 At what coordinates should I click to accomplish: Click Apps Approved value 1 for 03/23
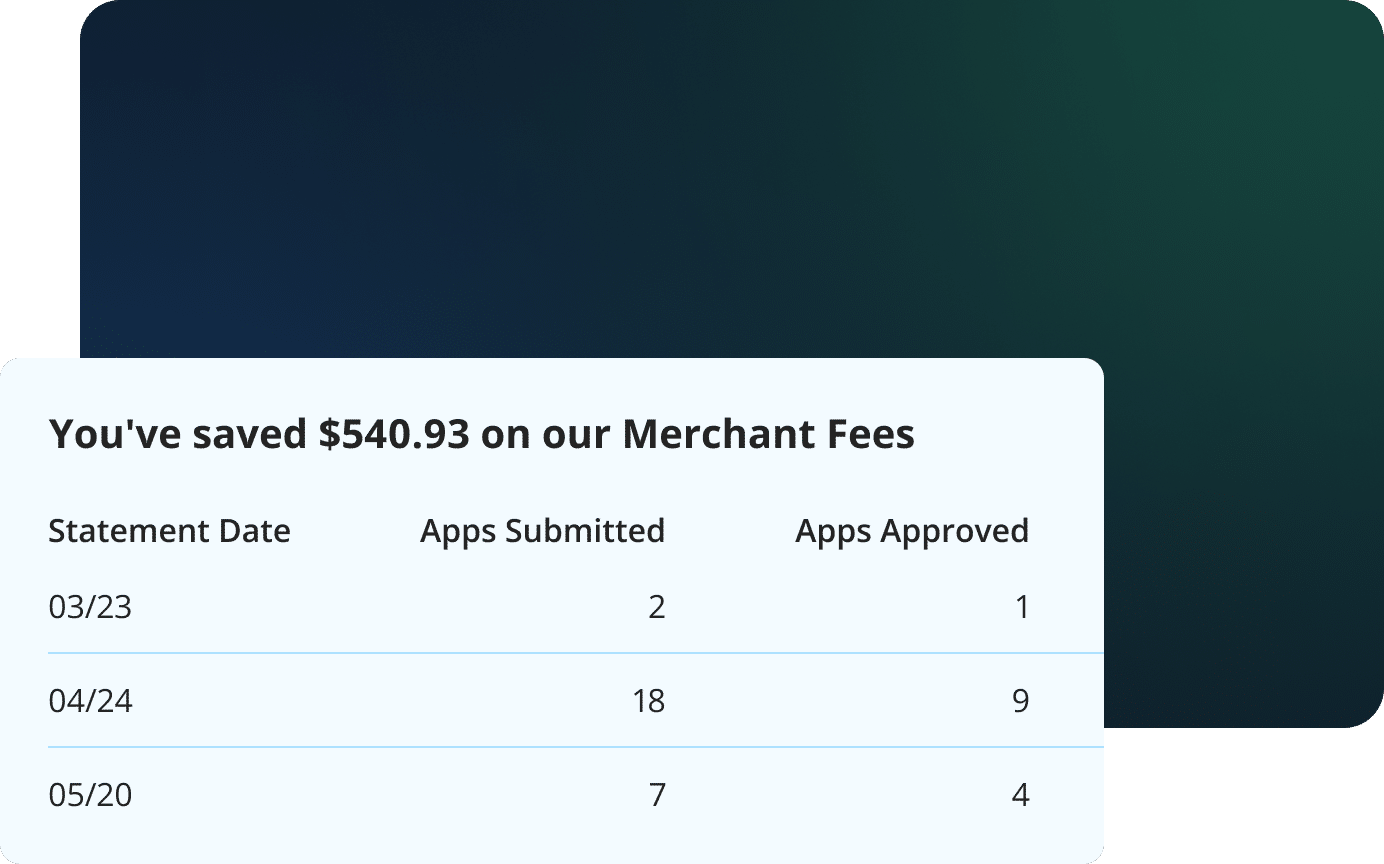[x=1021, y=607]
